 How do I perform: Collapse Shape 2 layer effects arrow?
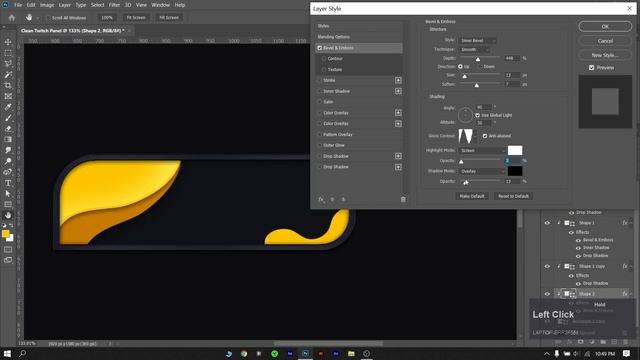pyautogui.click(x=631, y=293)
